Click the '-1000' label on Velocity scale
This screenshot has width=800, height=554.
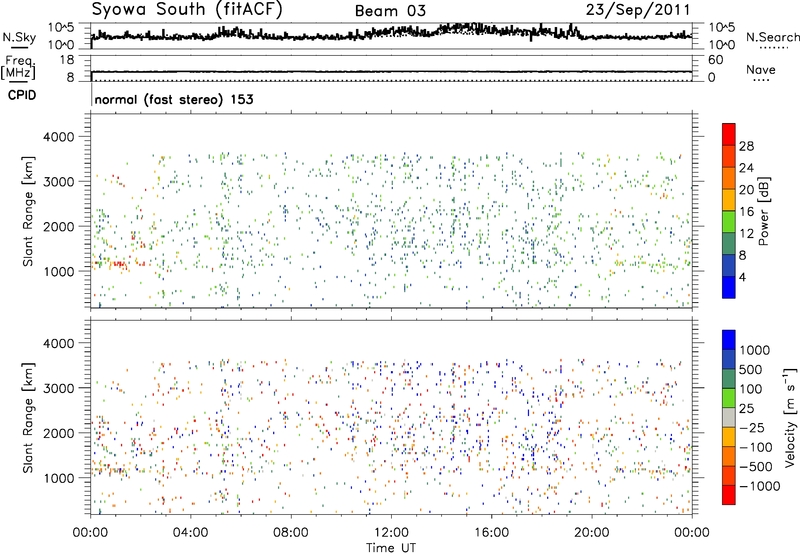click(760, 486)
